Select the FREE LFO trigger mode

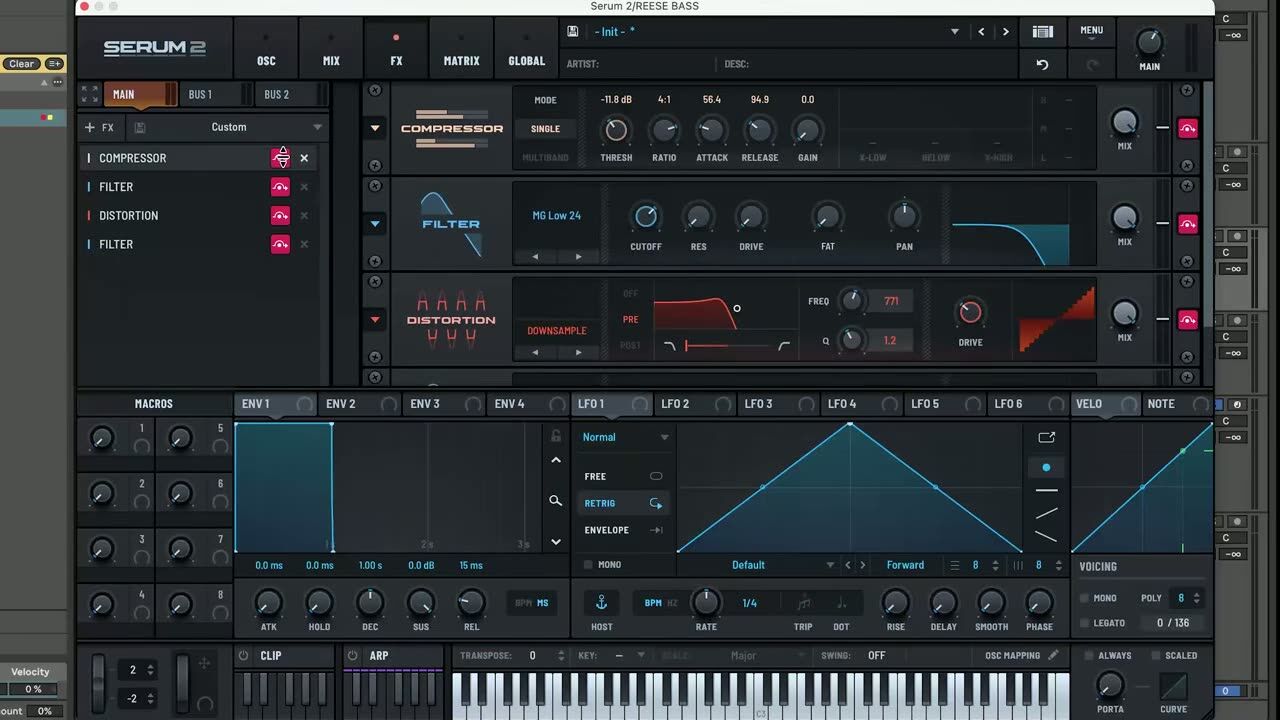tap(623, 477)
